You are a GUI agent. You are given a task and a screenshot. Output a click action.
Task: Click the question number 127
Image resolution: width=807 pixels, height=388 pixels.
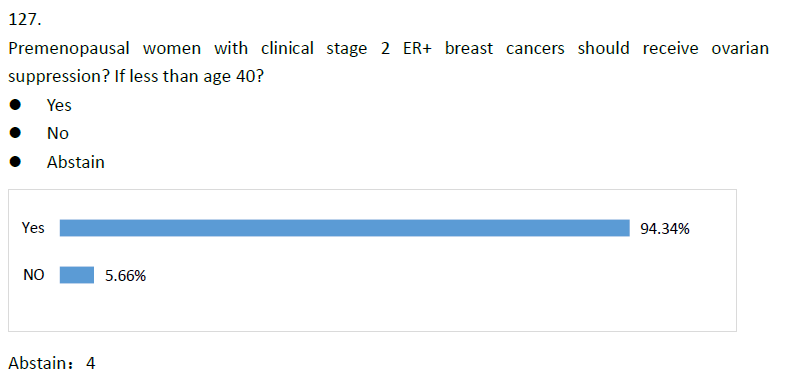25,20
